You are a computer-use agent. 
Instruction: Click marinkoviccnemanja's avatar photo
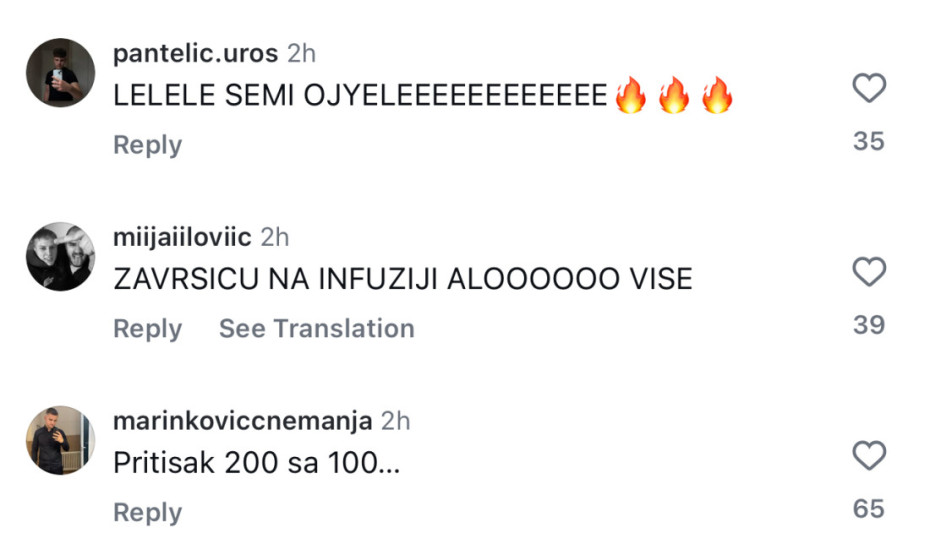60,440
